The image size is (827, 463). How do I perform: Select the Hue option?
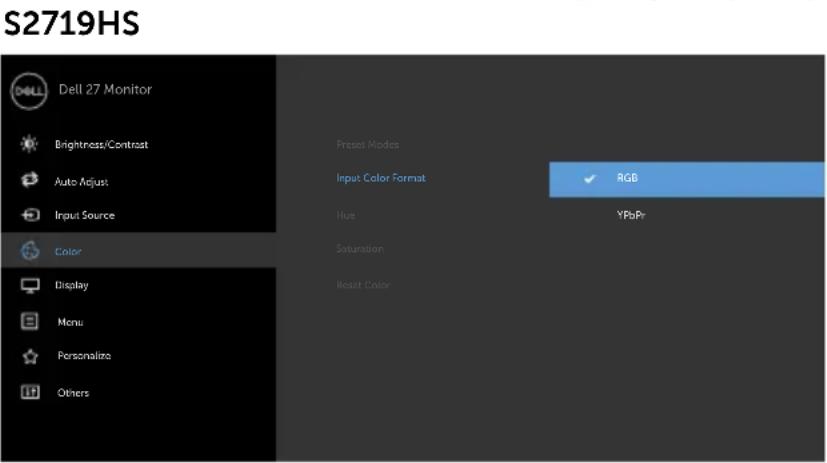click(345, 215)
